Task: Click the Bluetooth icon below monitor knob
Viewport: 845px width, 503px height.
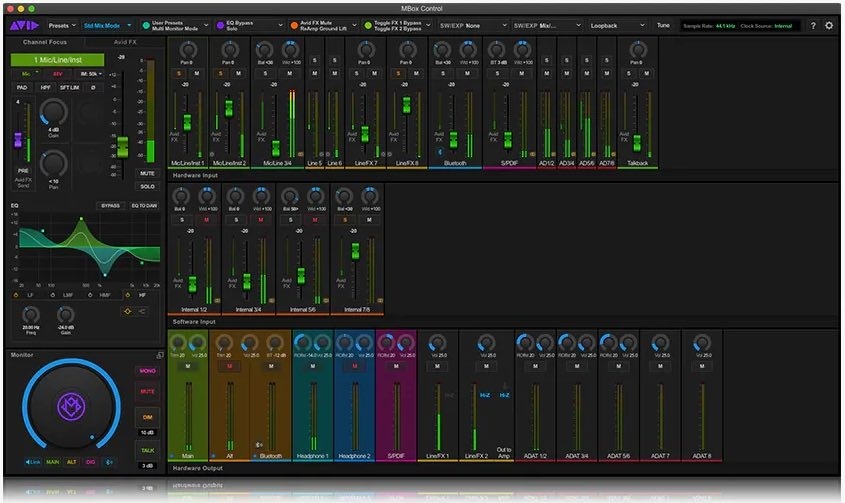Action: coord(109,462)
